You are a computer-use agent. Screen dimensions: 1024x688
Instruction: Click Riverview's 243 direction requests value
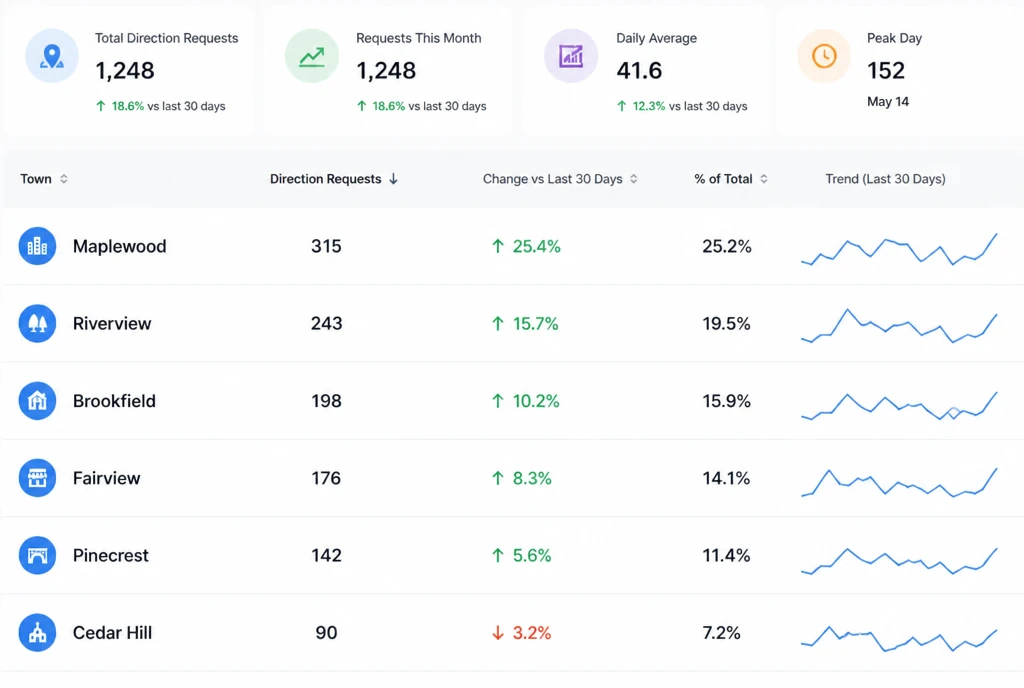pyautogui.click(x=326, y=323)
